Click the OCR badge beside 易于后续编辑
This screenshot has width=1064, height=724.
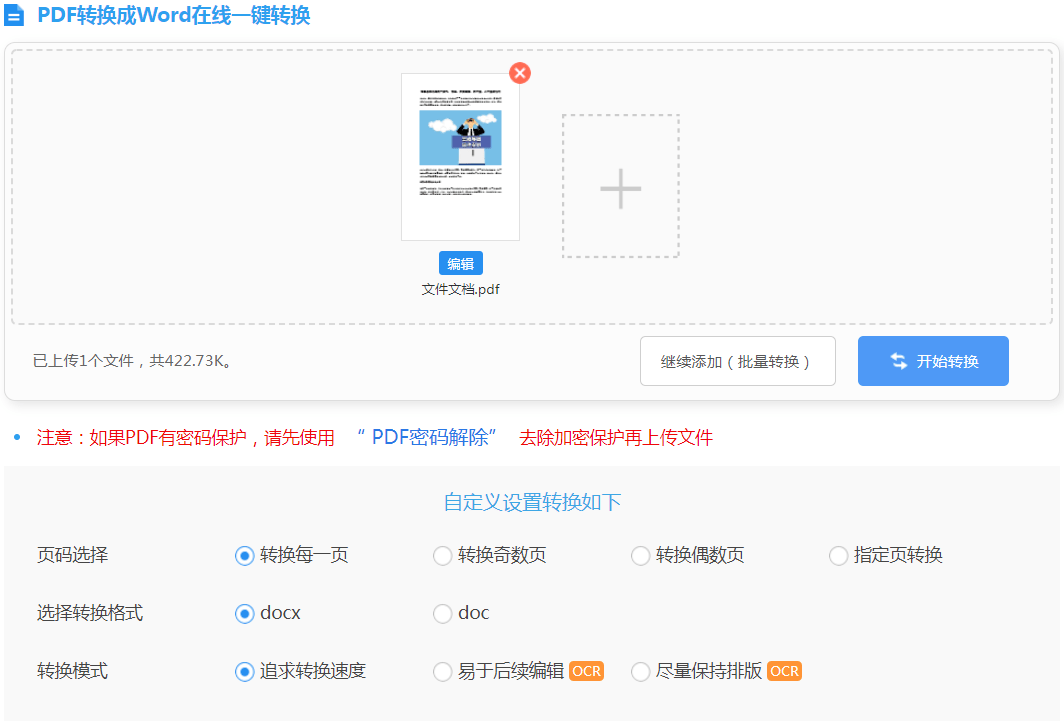[586, 671]
